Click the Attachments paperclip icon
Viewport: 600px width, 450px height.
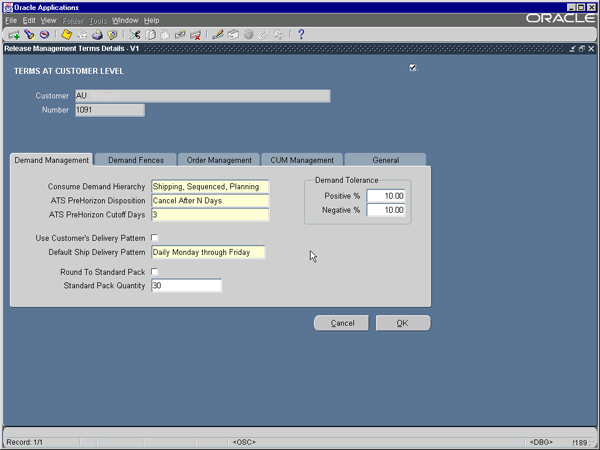(x=263, y=35)
